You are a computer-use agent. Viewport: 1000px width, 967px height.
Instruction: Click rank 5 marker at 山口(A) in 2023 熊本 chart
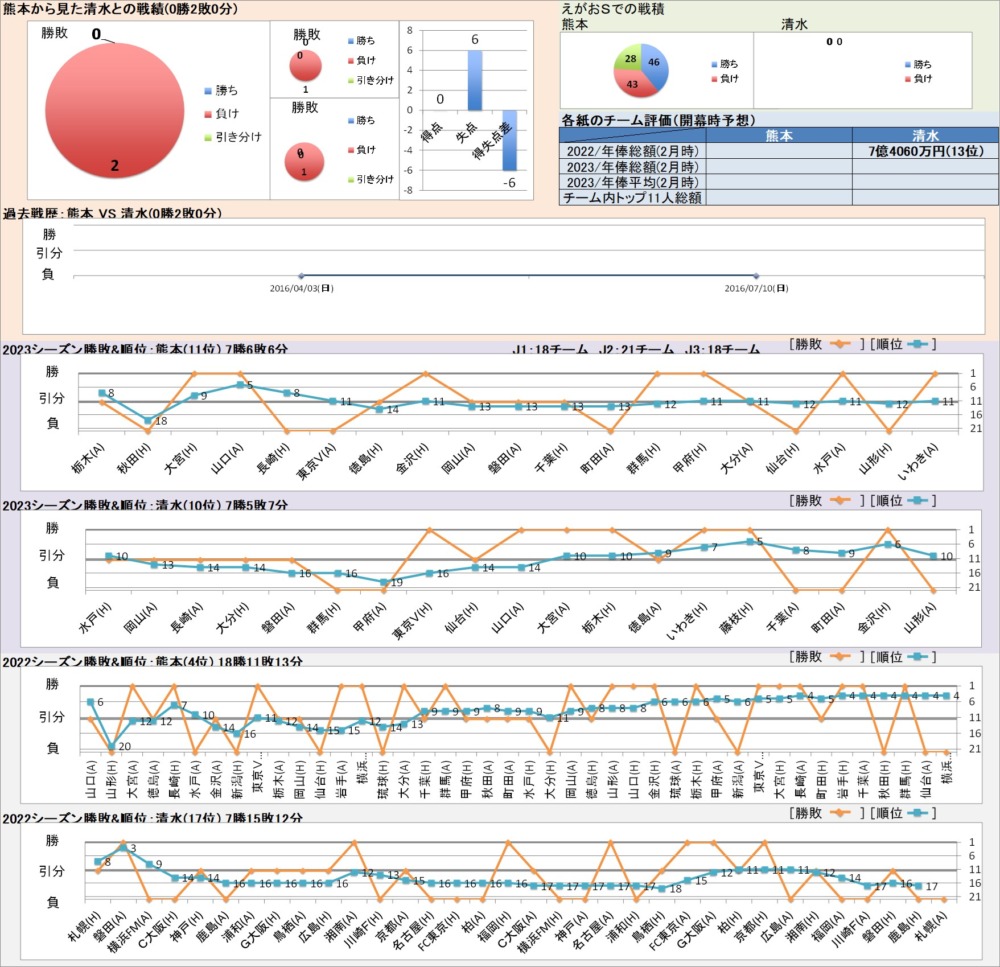(240, 385)
